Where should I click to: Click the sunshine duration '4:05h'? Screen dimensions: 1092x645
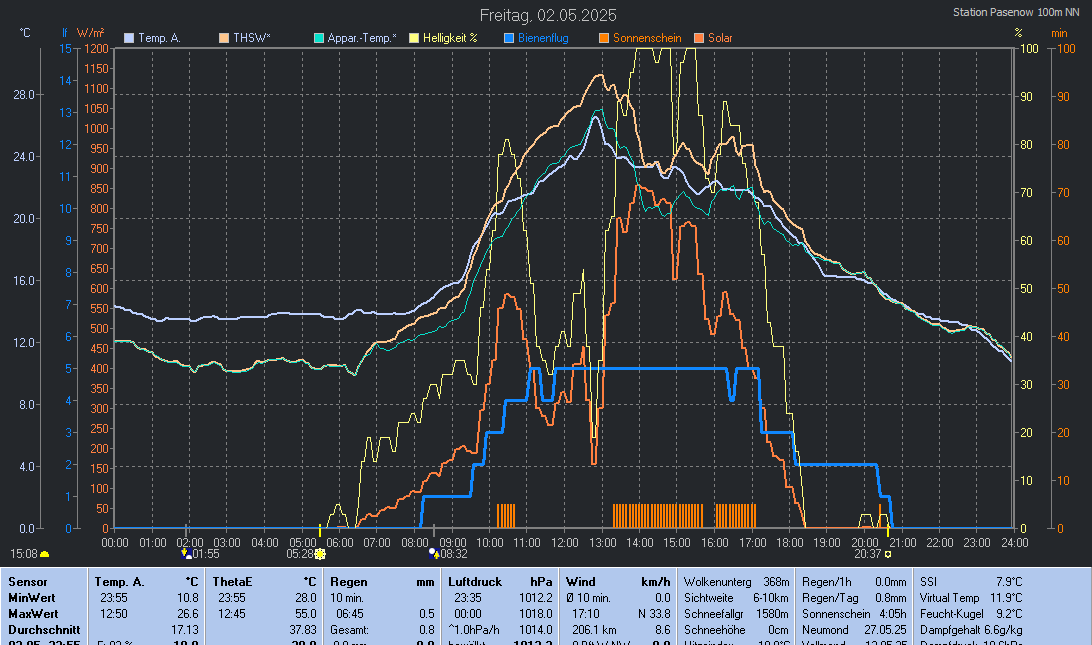click(893, 614)
